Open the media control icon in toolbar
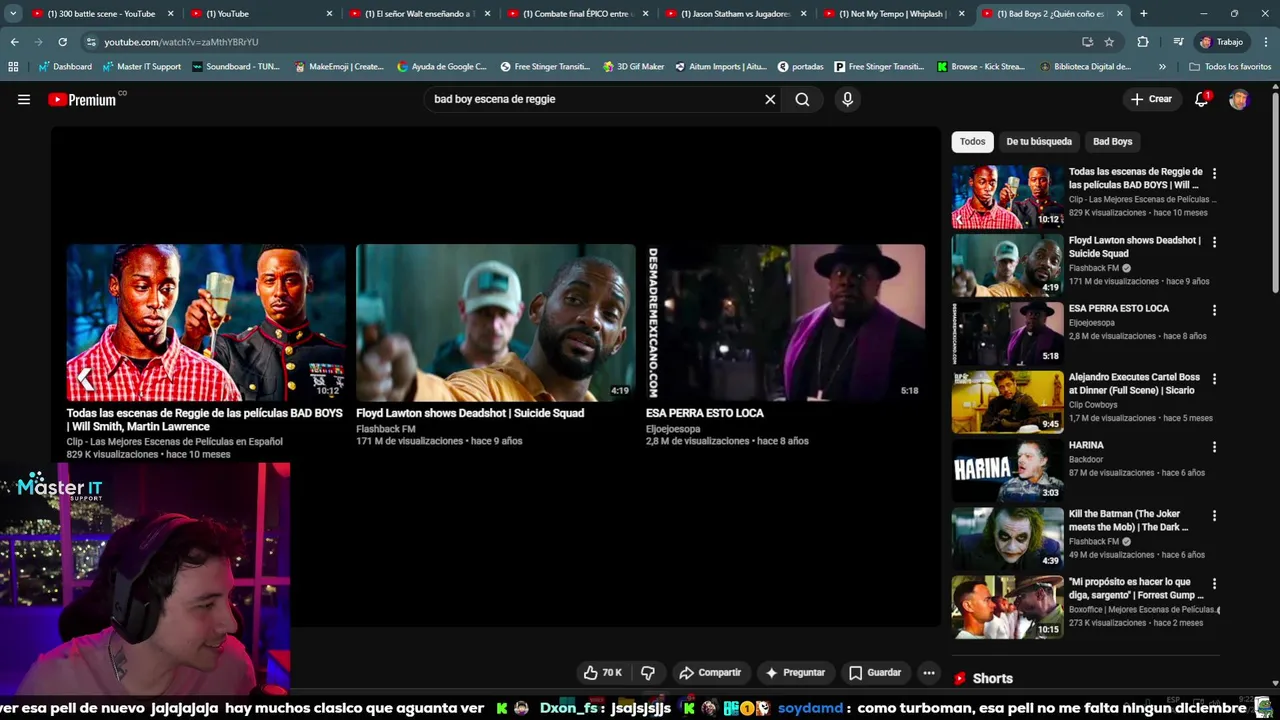 click(1178, 42)
